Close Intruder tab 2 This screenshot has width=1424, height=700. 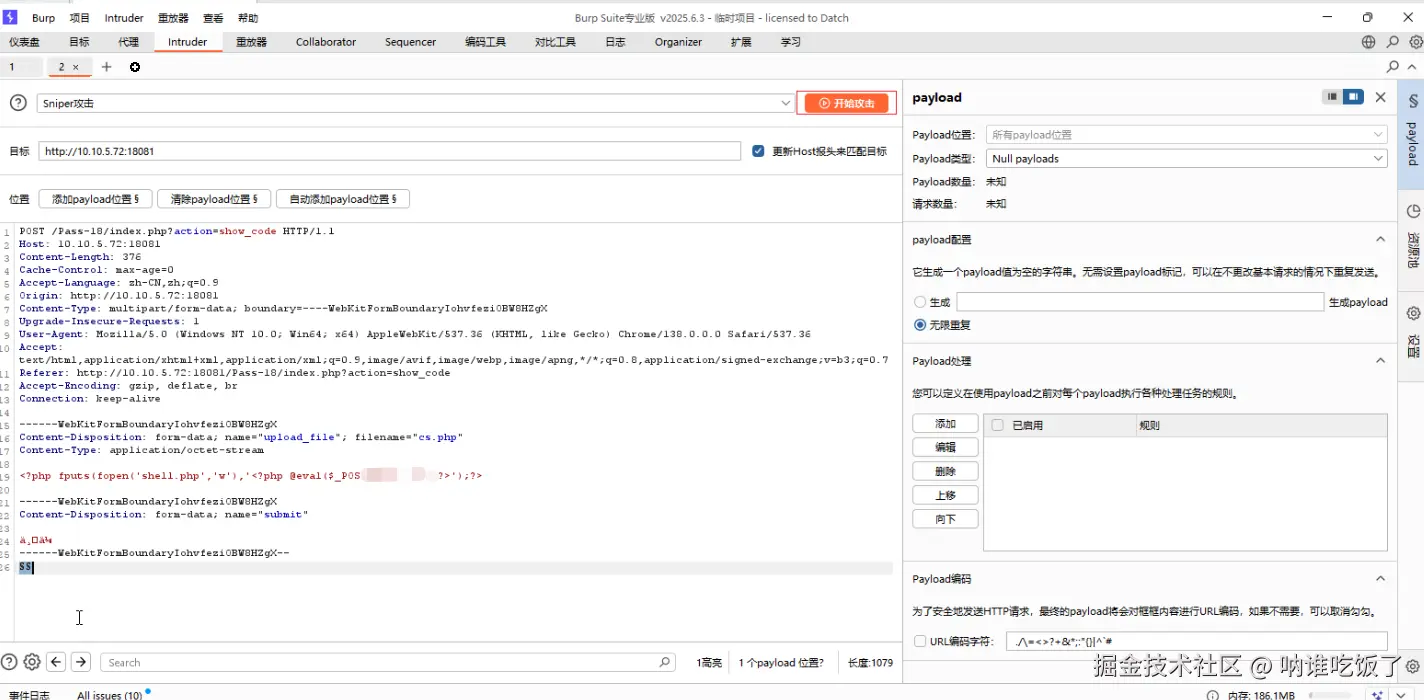tap(76, 67)
